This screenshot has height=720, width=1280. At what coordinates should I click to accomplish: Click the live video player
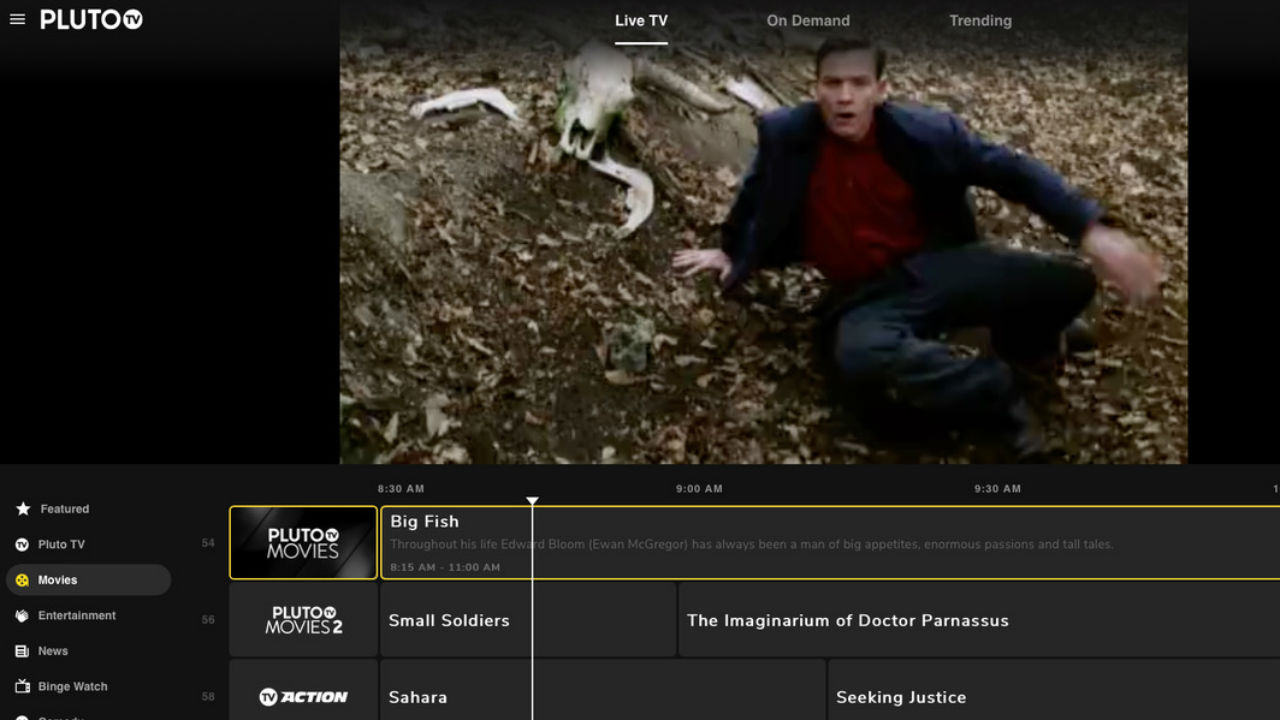tap(764, 232)
